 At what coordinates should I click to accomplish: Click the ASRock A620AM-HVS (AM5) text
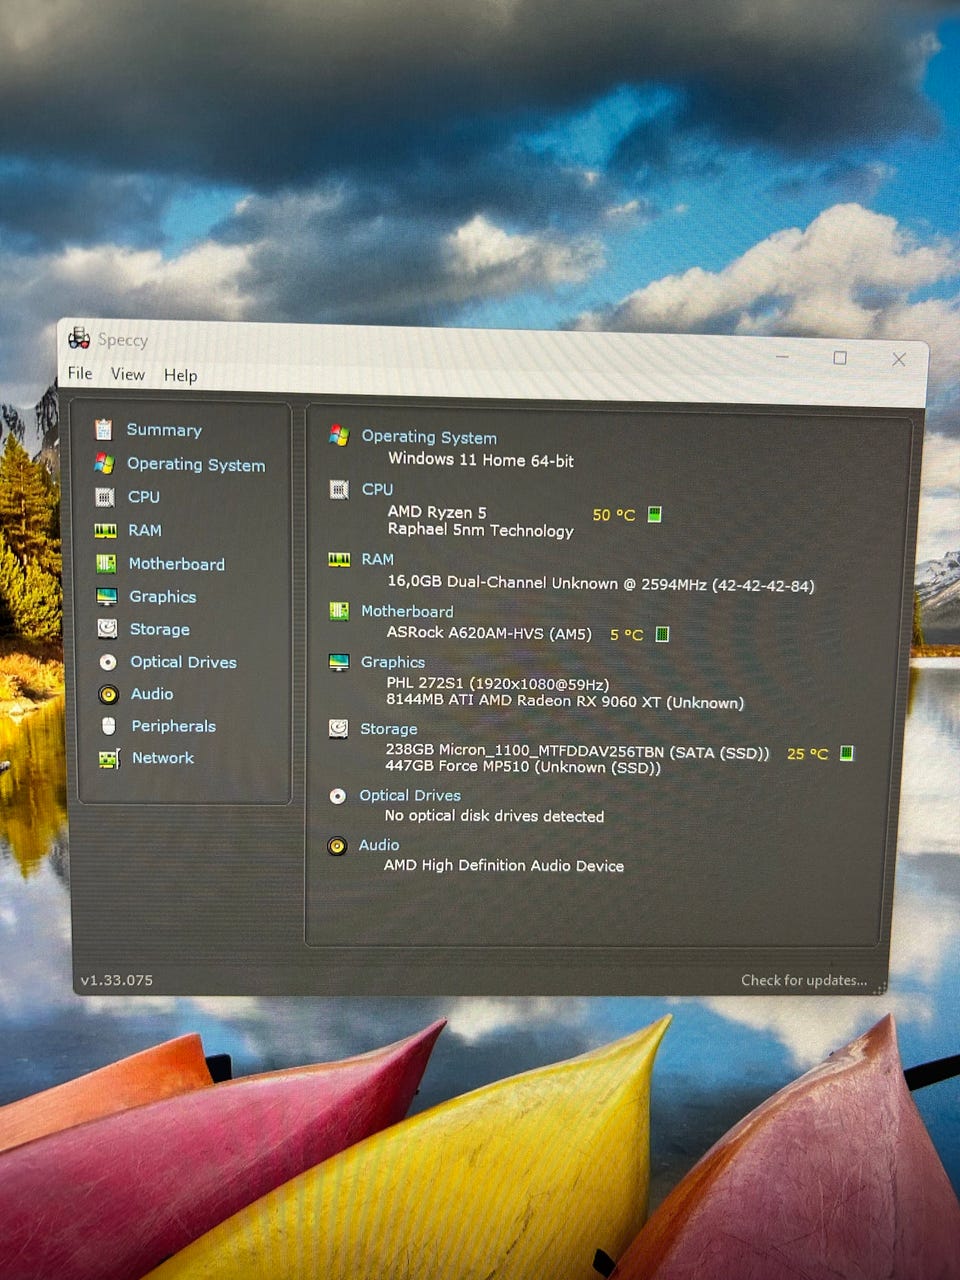click(489, 633)
